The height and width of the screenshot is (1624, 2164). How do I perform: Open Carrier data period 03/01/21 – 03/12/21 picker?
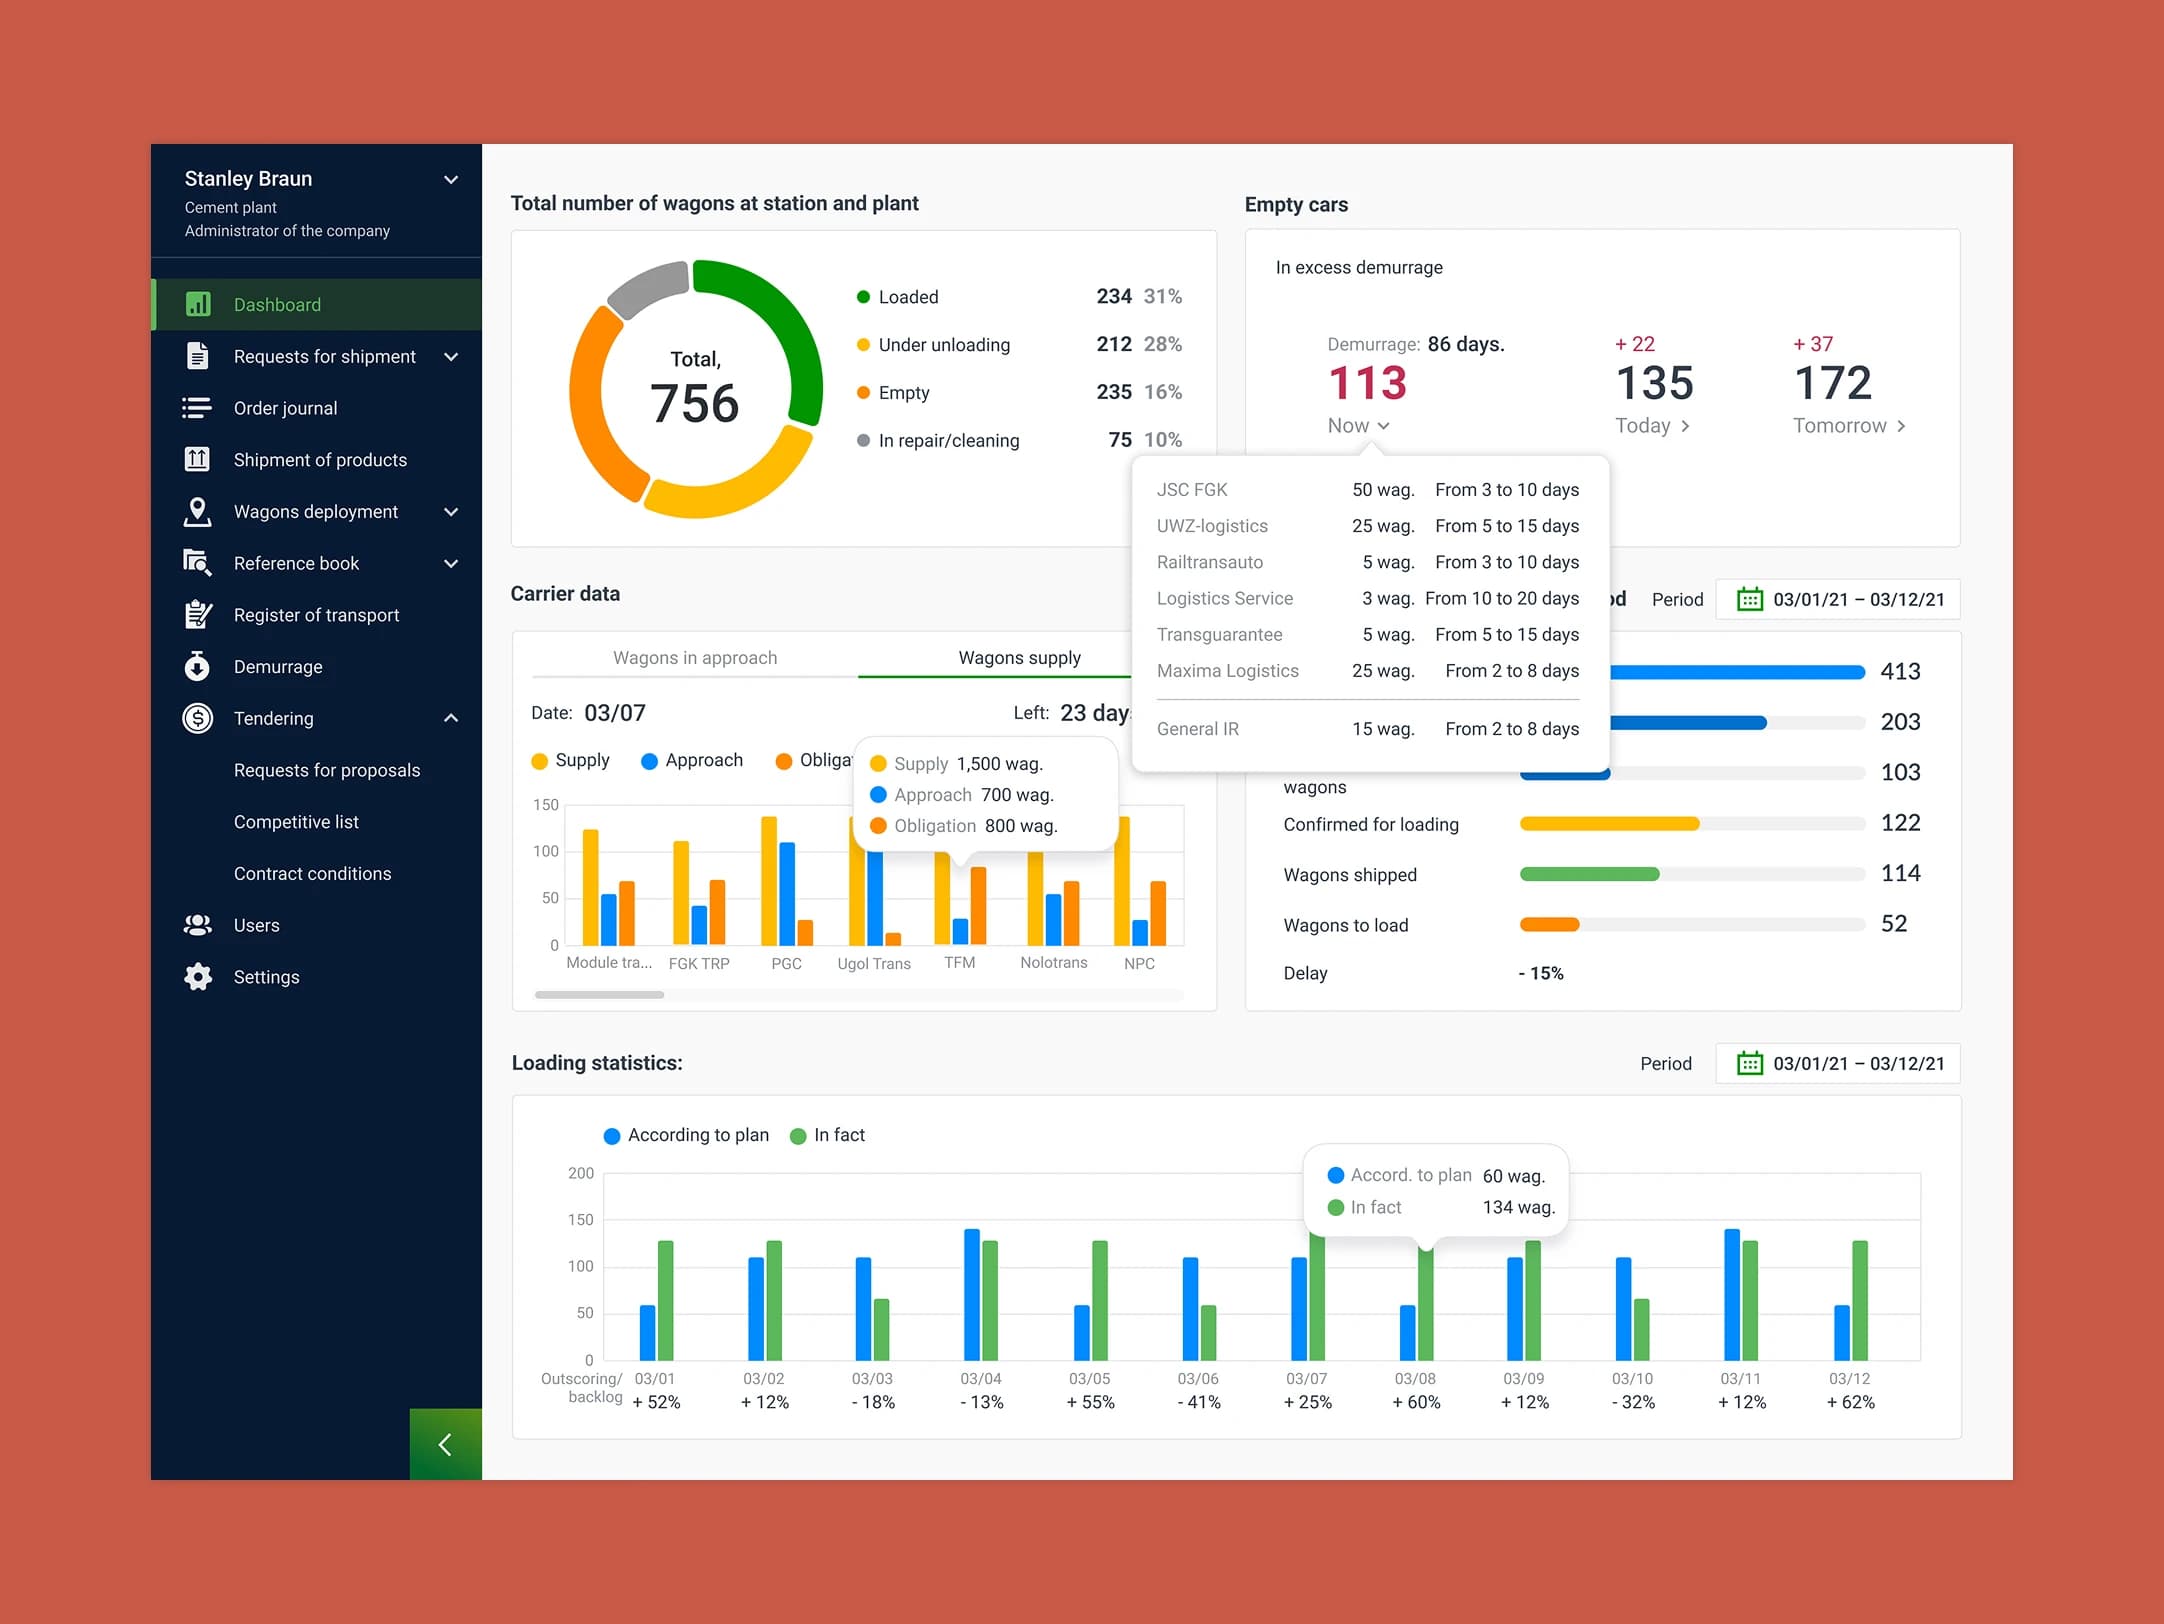coord(1838,599)
